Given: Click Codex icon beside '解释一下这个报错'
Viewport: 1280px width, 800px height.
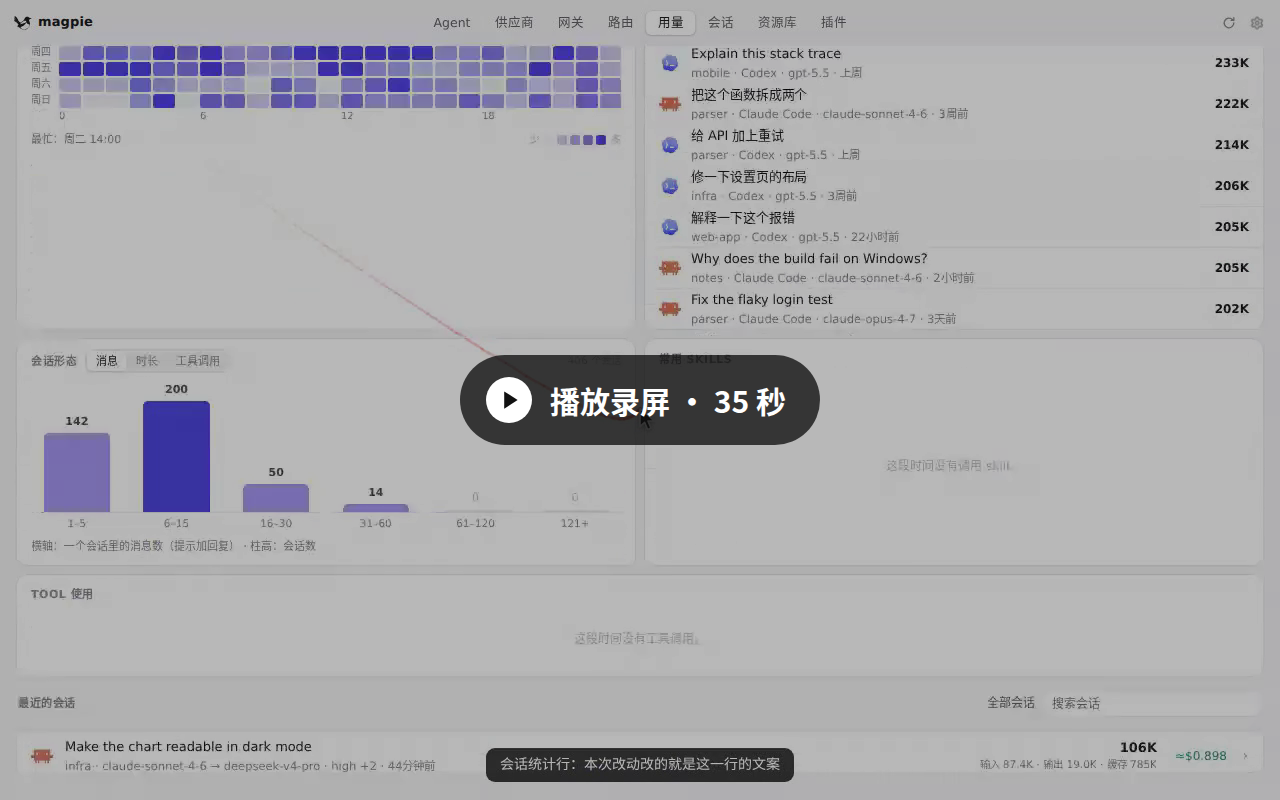Looking at the screenshot, I should pyautogui.click(x=670, y=227).
